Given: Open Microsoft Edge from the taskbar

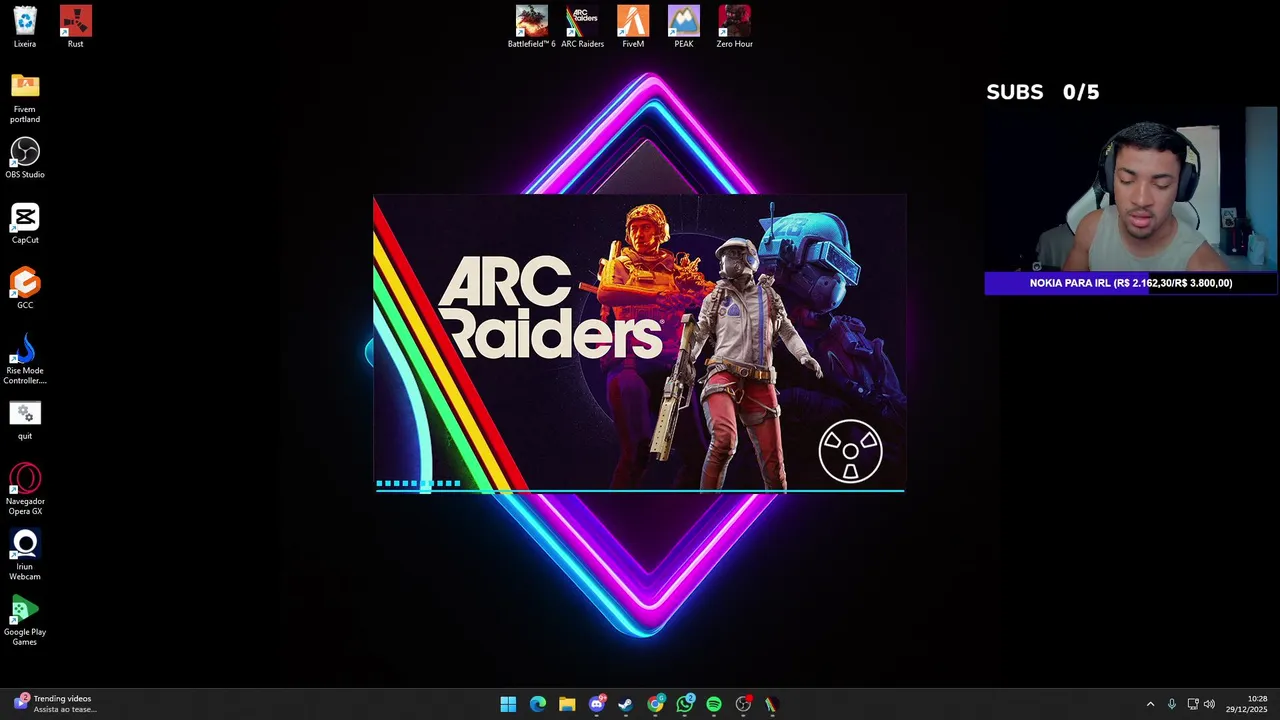Looking at the screenshot, I should point(538,704).
